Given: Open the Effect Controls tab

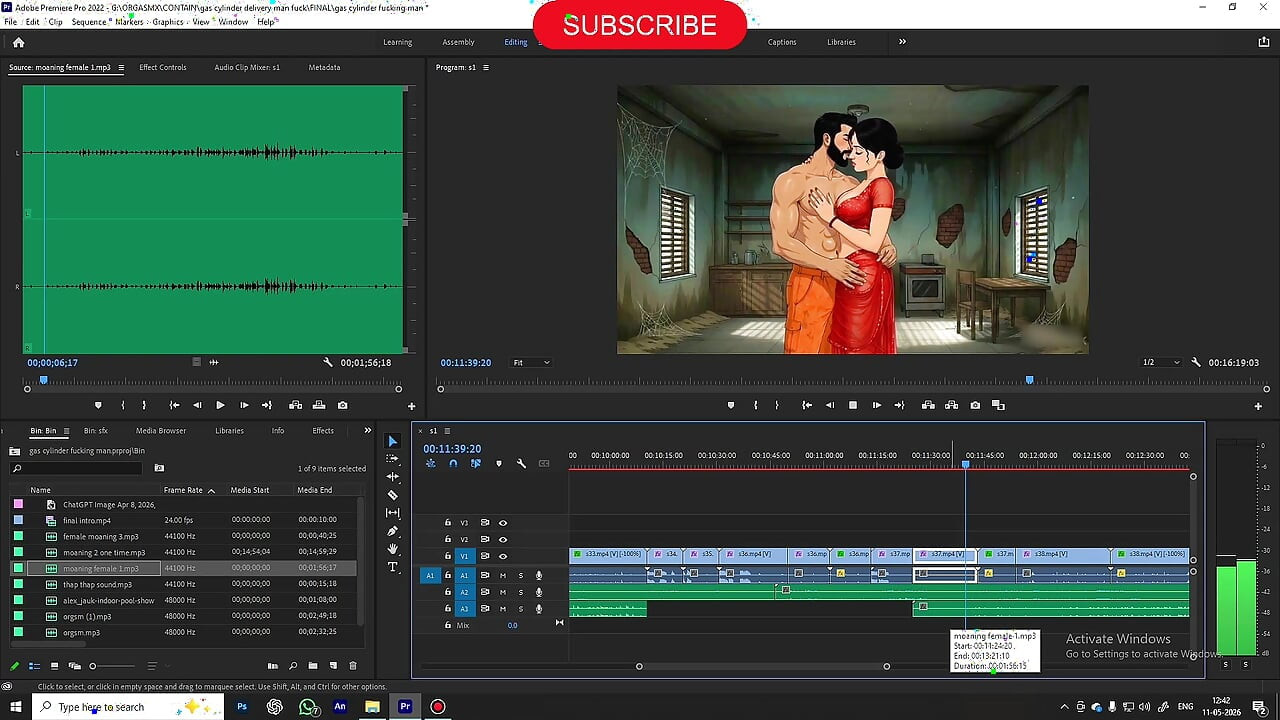Looking at the screenshot, I should [163, 67].
